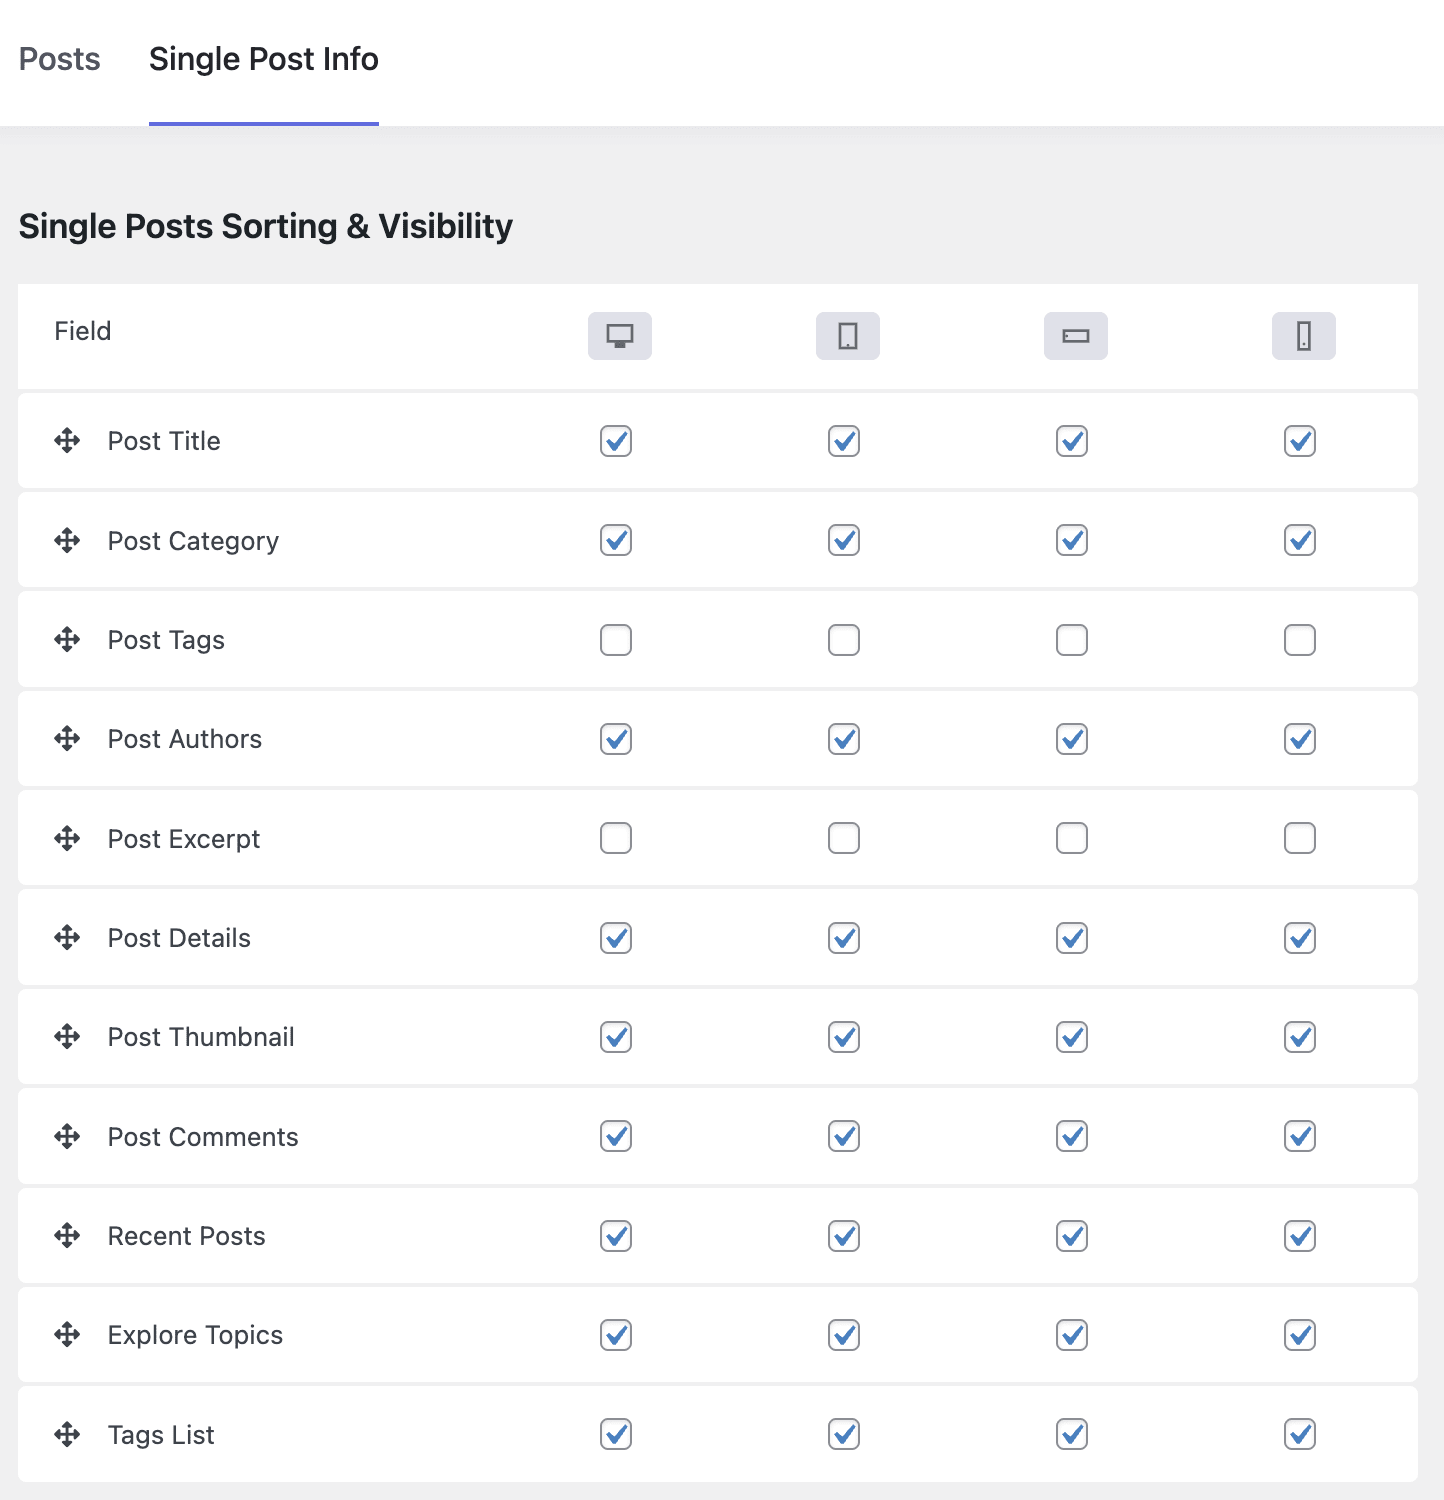Click the tablet device icon in header

click(847, 336)
